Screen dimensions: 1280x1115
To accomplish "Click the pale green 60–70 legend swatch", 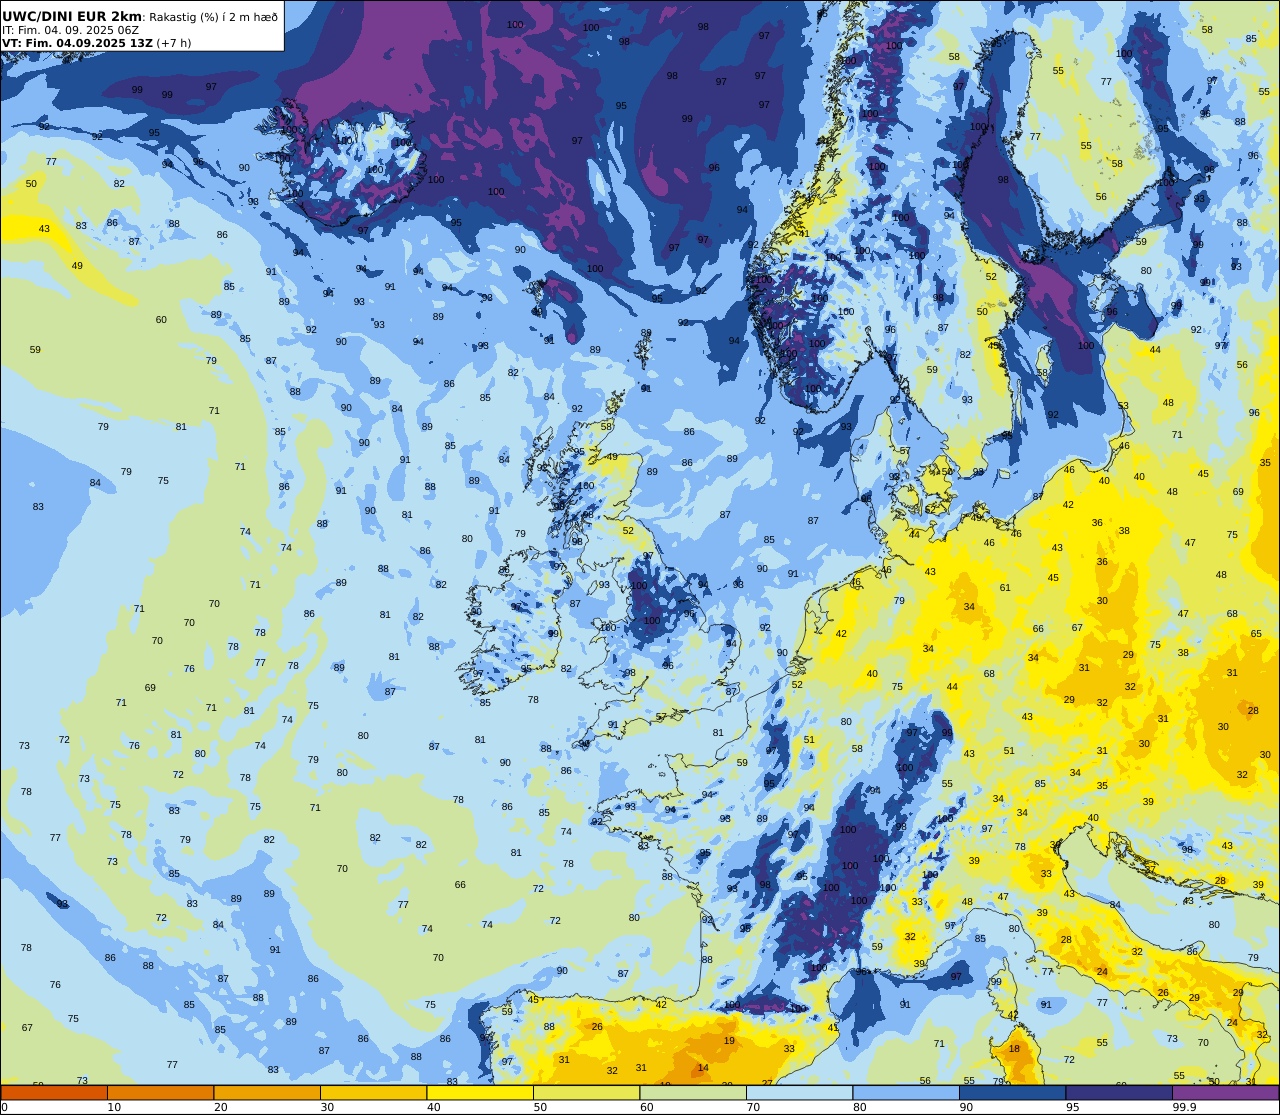I will pyautogui.click(x=693, y=1093).
